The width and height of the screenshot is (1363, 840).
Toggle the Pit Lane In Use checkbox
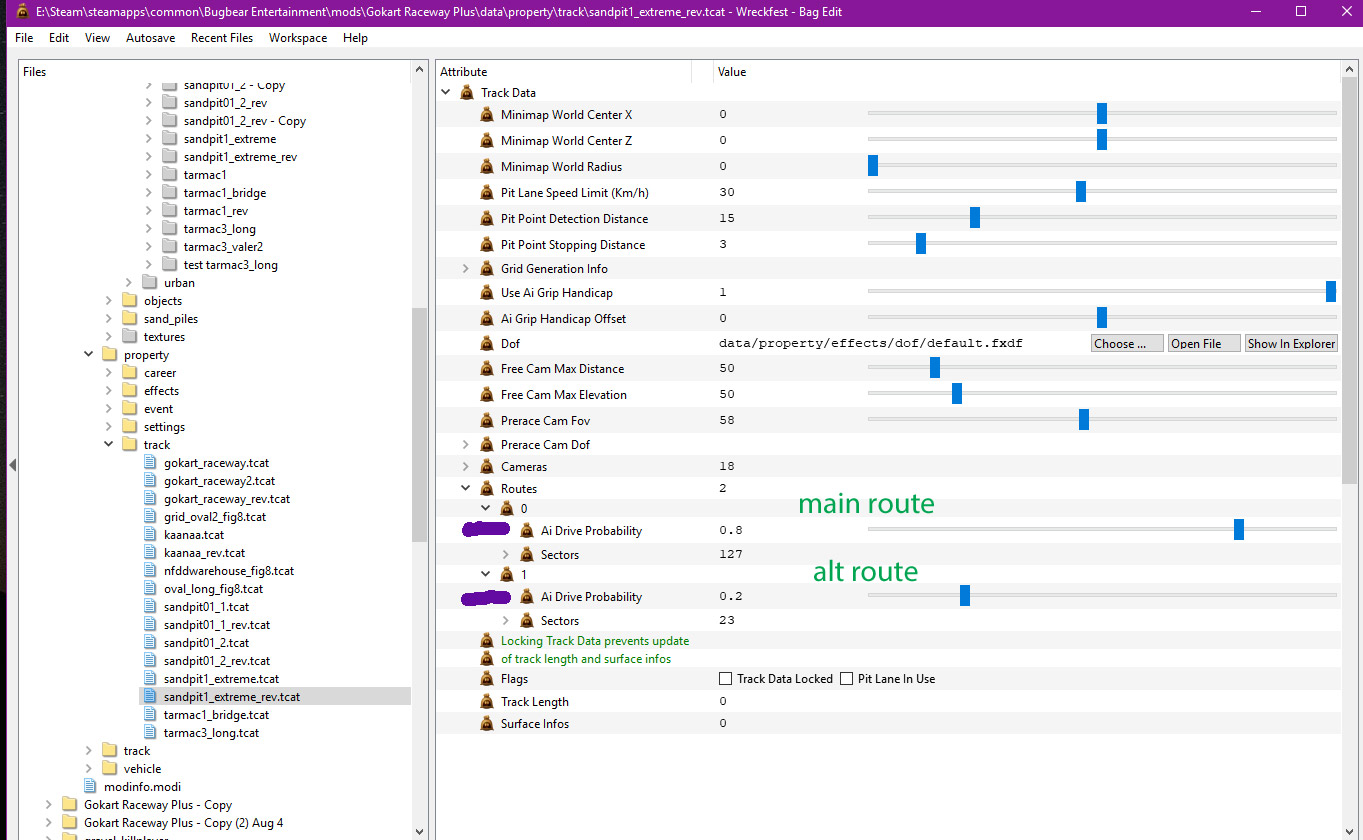click(847, 679)
